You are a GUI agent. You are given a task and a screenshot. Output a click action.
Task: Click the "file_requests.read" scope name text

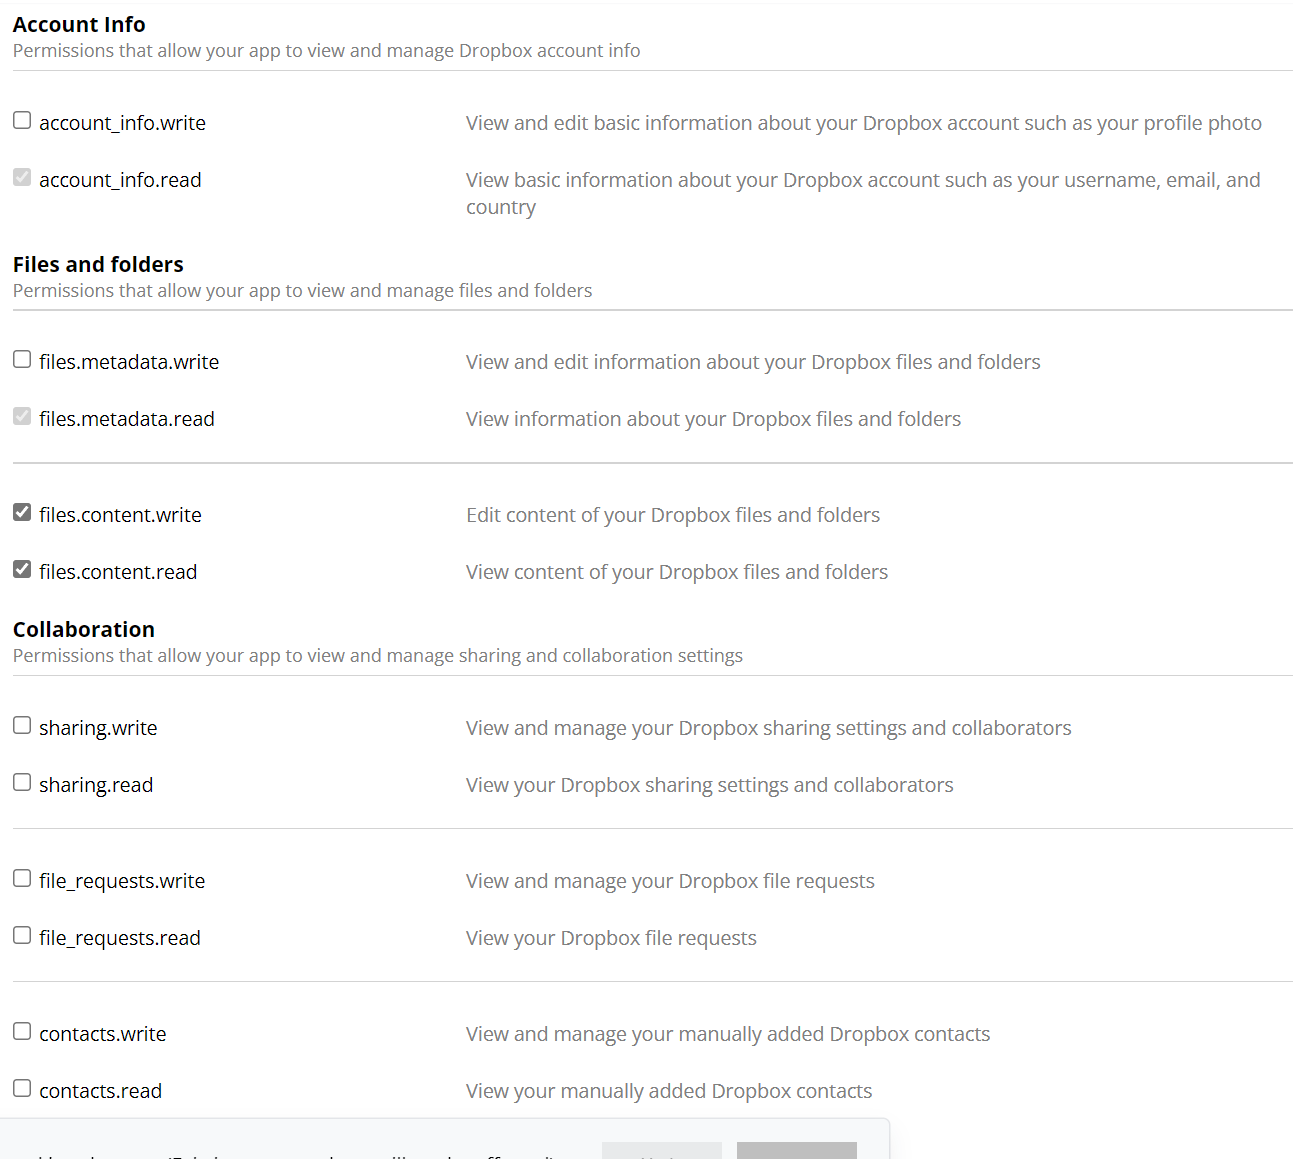120,938
